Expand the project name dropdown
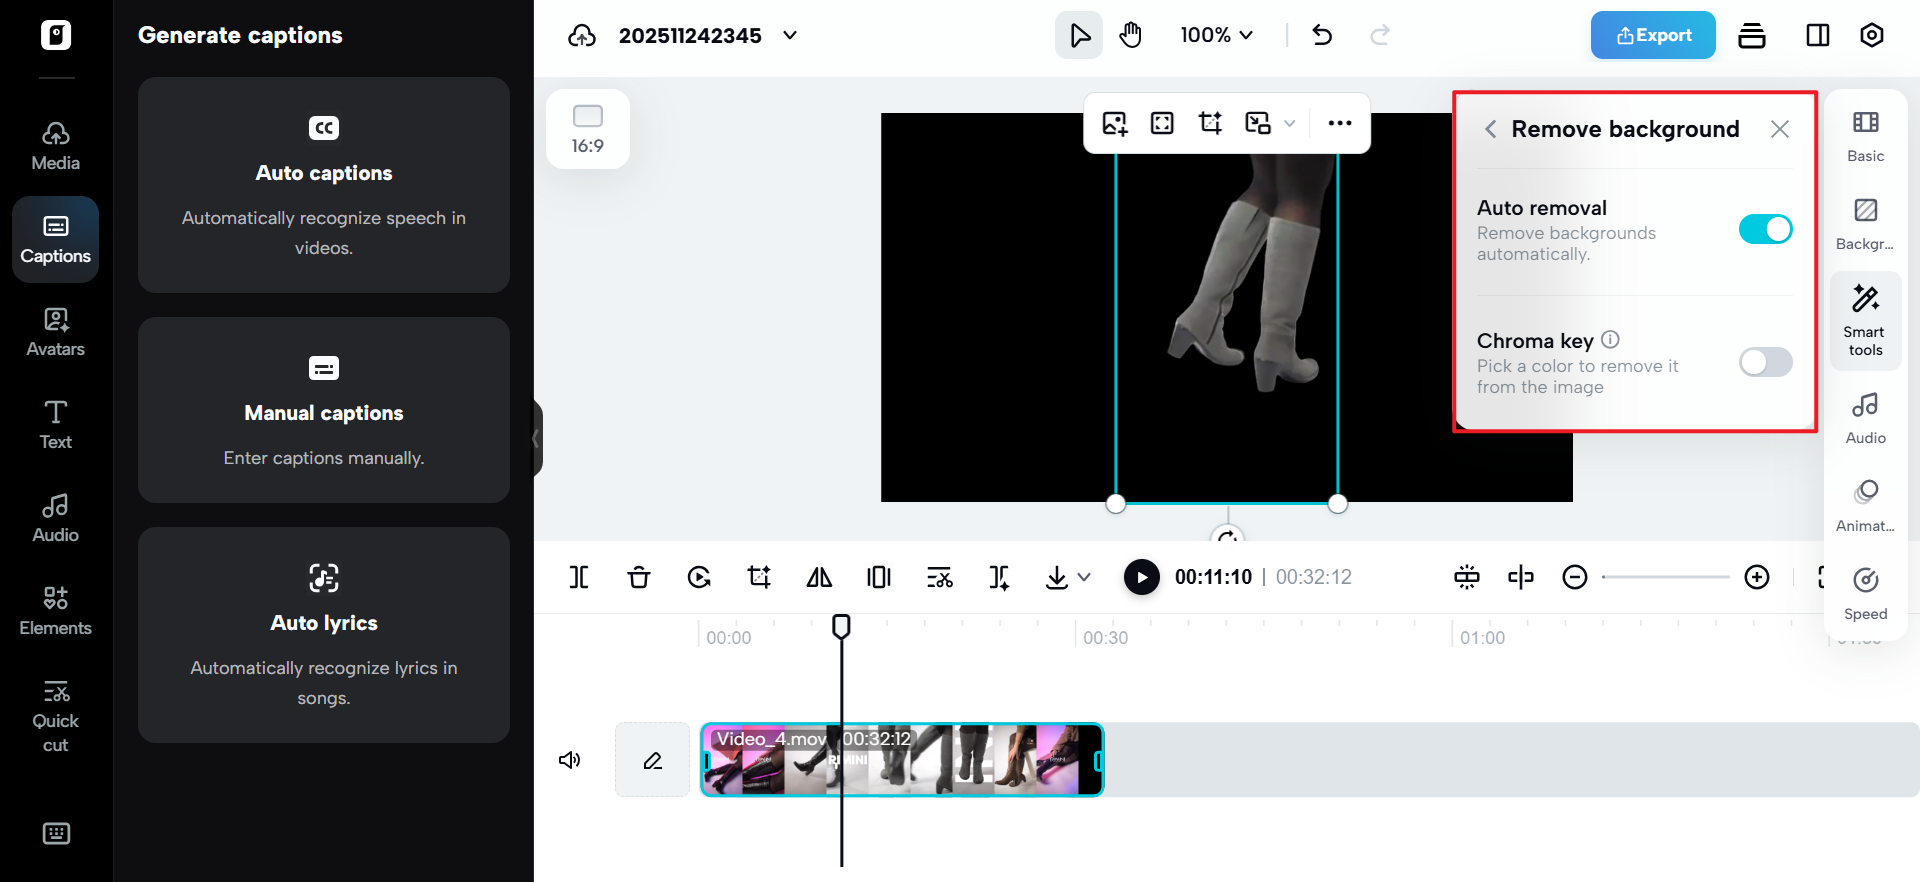Screen dimensions: 1920x882 [x=790, y=35]
